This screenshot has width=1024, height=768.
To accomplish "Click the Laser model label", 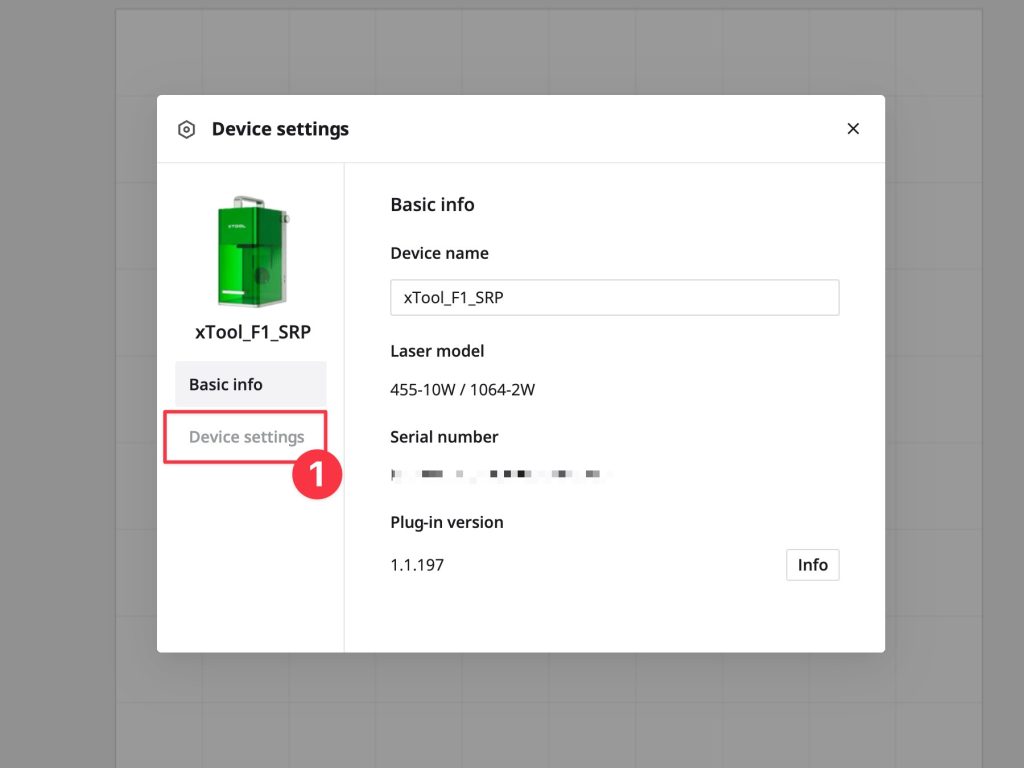I will (x=437, y=351).
